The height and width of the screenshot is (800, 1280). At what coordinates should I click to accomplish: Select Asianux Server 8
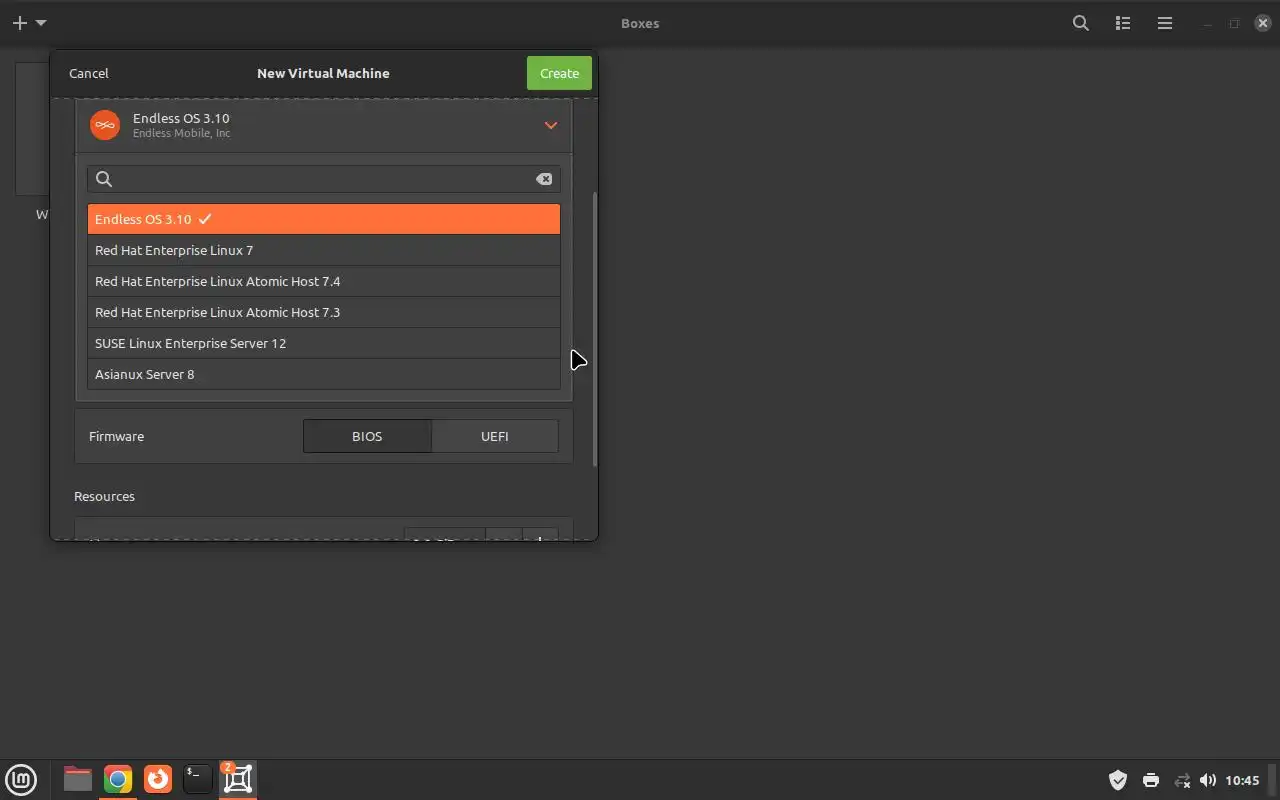pyautogui.click(x=323, y=374)
